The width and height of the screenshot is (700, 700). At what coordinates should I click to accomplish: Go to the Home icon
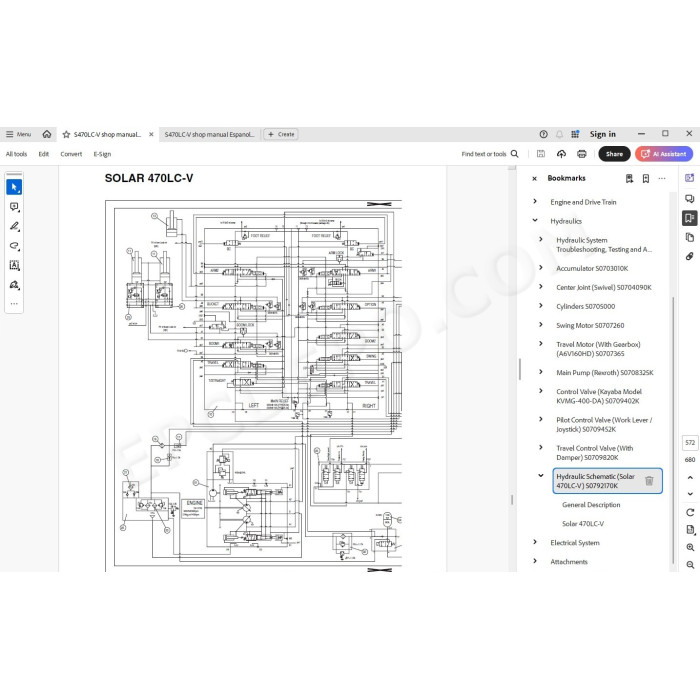click(46, 134)
